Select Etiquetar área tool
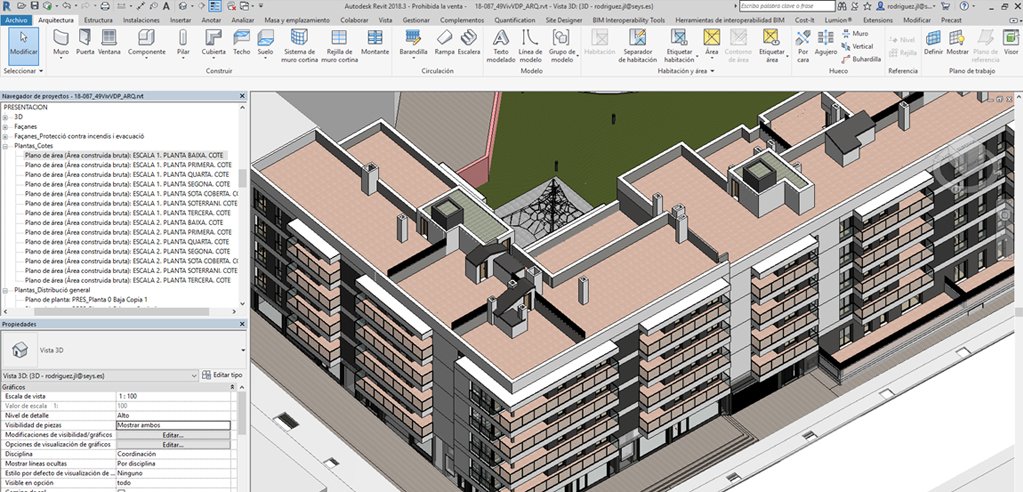Screen dimensions: 1023x492 click(x=772, y=46)
